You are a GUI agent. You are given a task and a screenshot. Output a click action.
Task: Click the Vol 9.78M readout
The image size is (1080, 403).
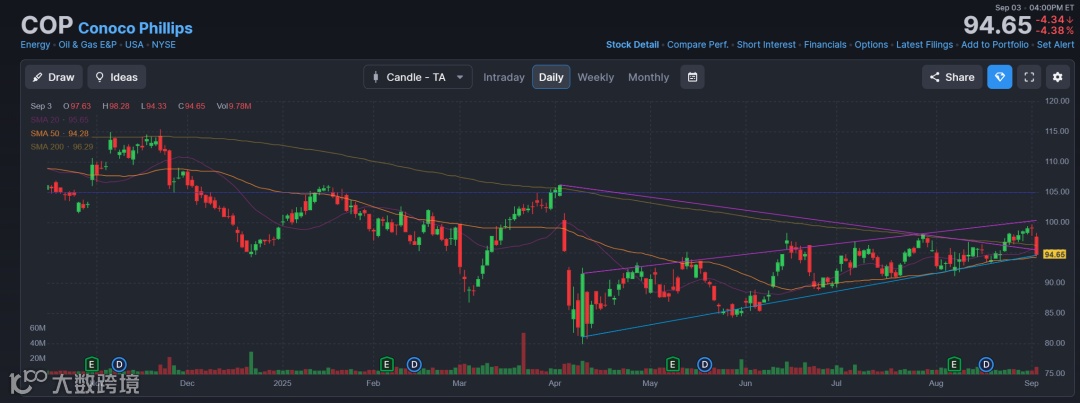[x=233, y=106]
